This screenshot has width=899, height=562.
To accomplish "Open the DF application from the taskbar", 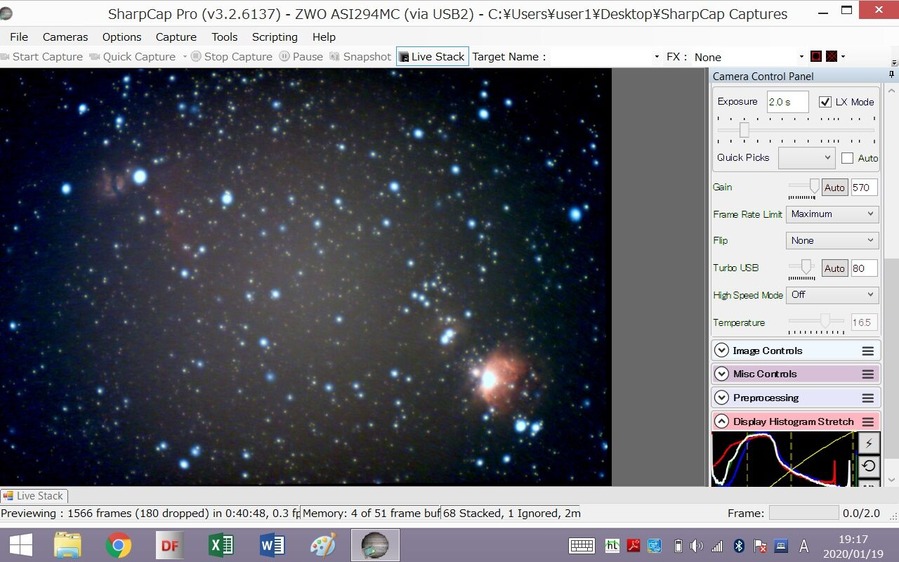I will click(170, 545).
